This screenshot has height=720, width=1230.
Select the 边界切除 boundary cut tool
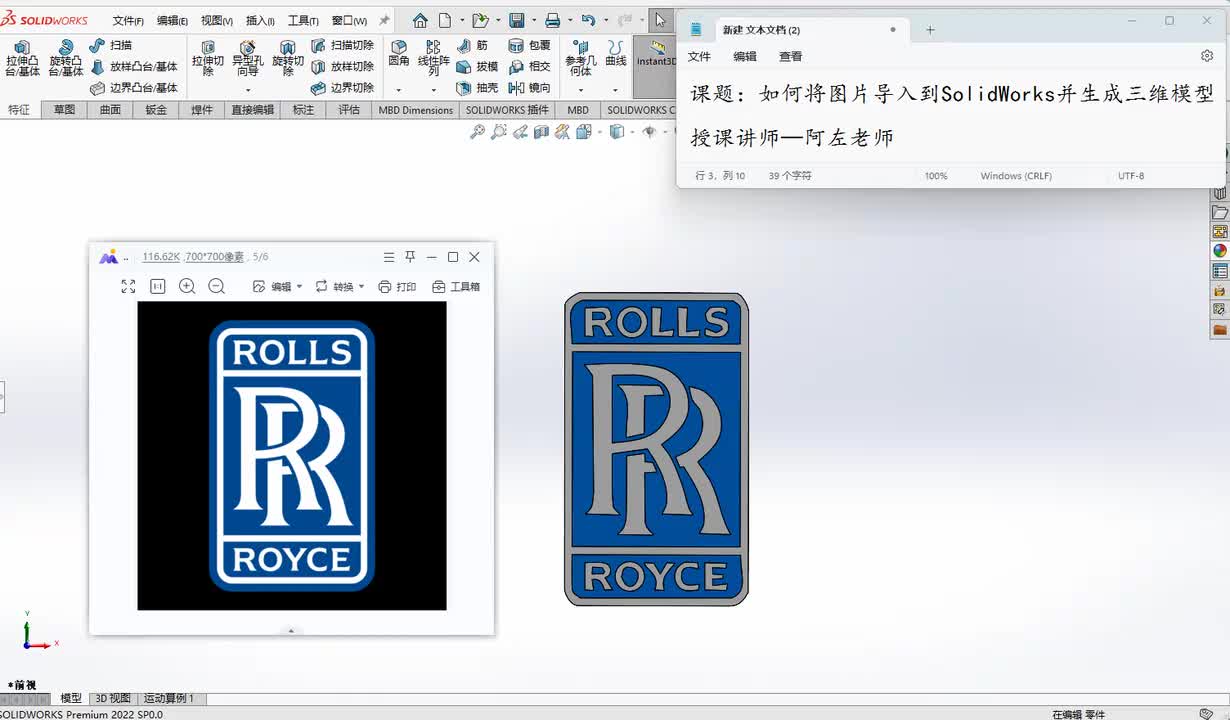pos(342,88)
